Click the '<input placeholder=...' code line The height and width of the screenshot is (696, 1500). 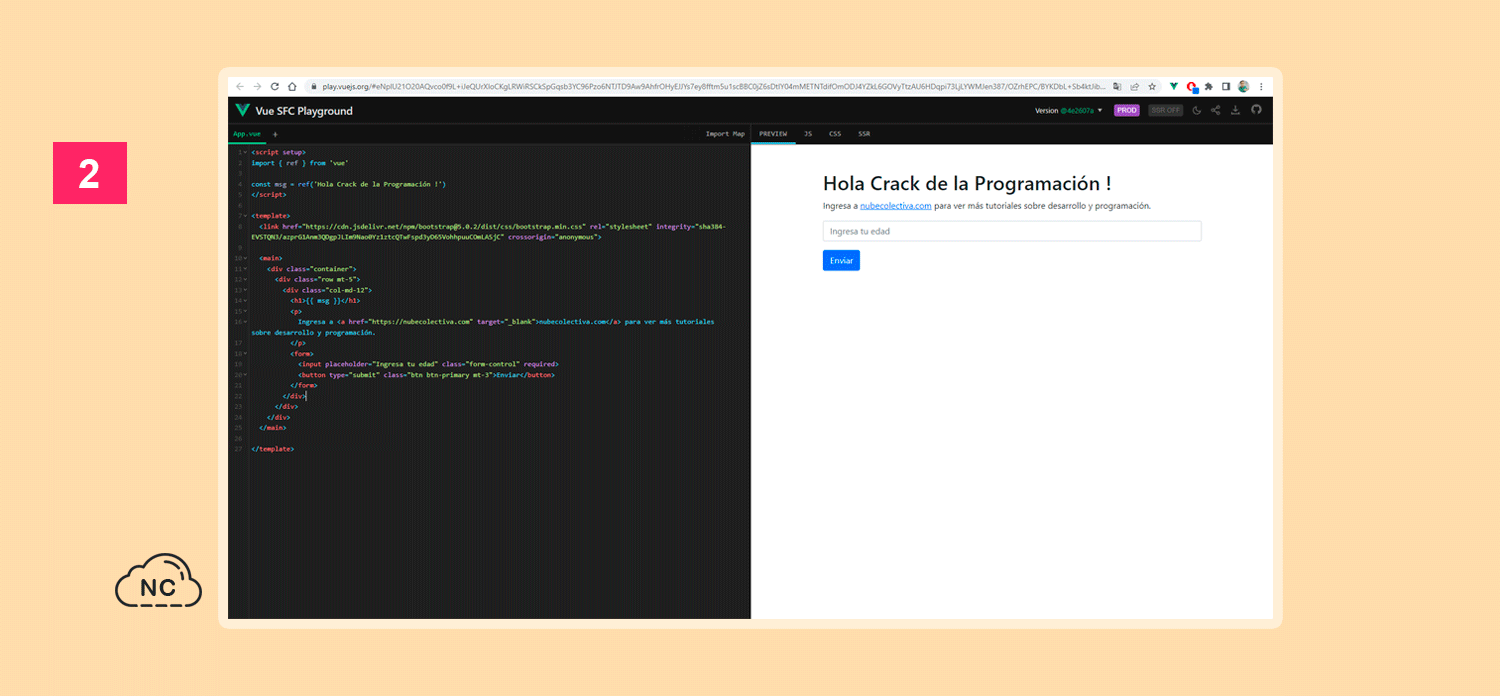click(x=428, y=364)
